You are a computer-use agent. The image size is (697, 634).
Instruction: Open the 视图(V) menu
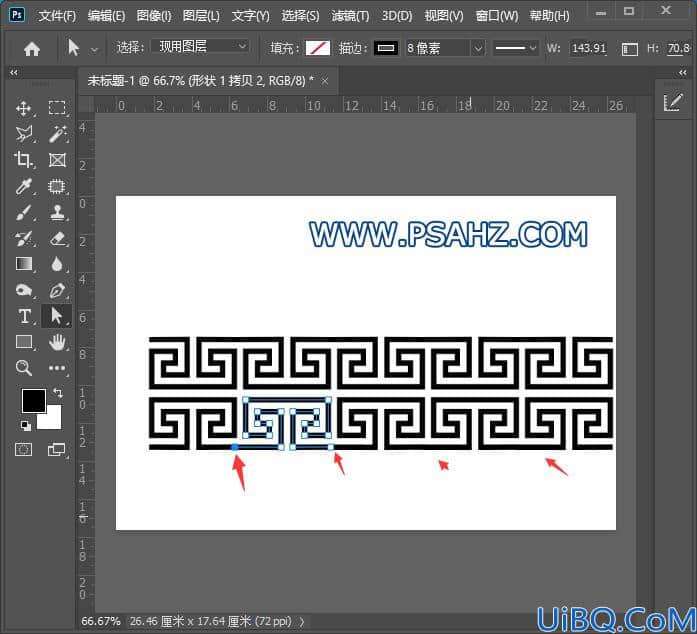tap(444, 16)
